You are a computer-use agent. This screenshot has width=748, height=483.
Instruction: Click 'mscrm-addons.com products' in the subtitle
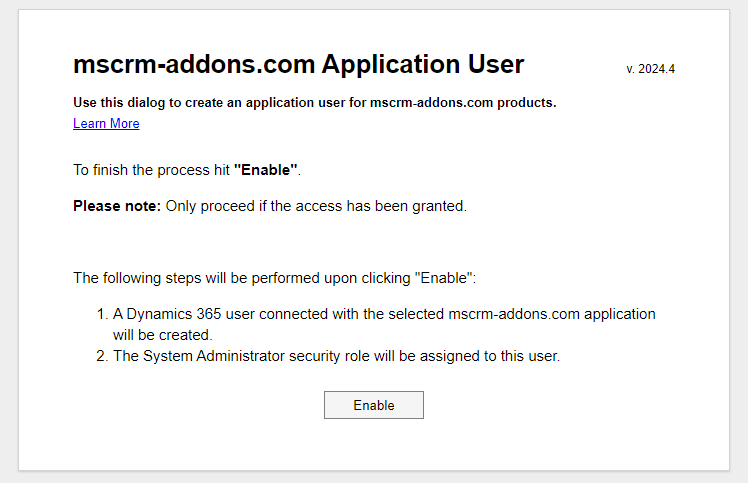(x=462, y=103)
